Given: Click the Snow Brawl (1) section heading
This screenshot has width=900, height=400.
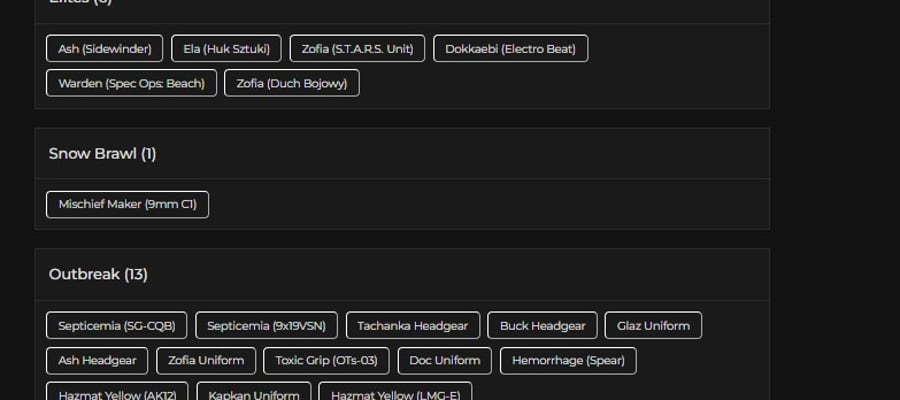Looking at the screenshot, I should [102, 154].
